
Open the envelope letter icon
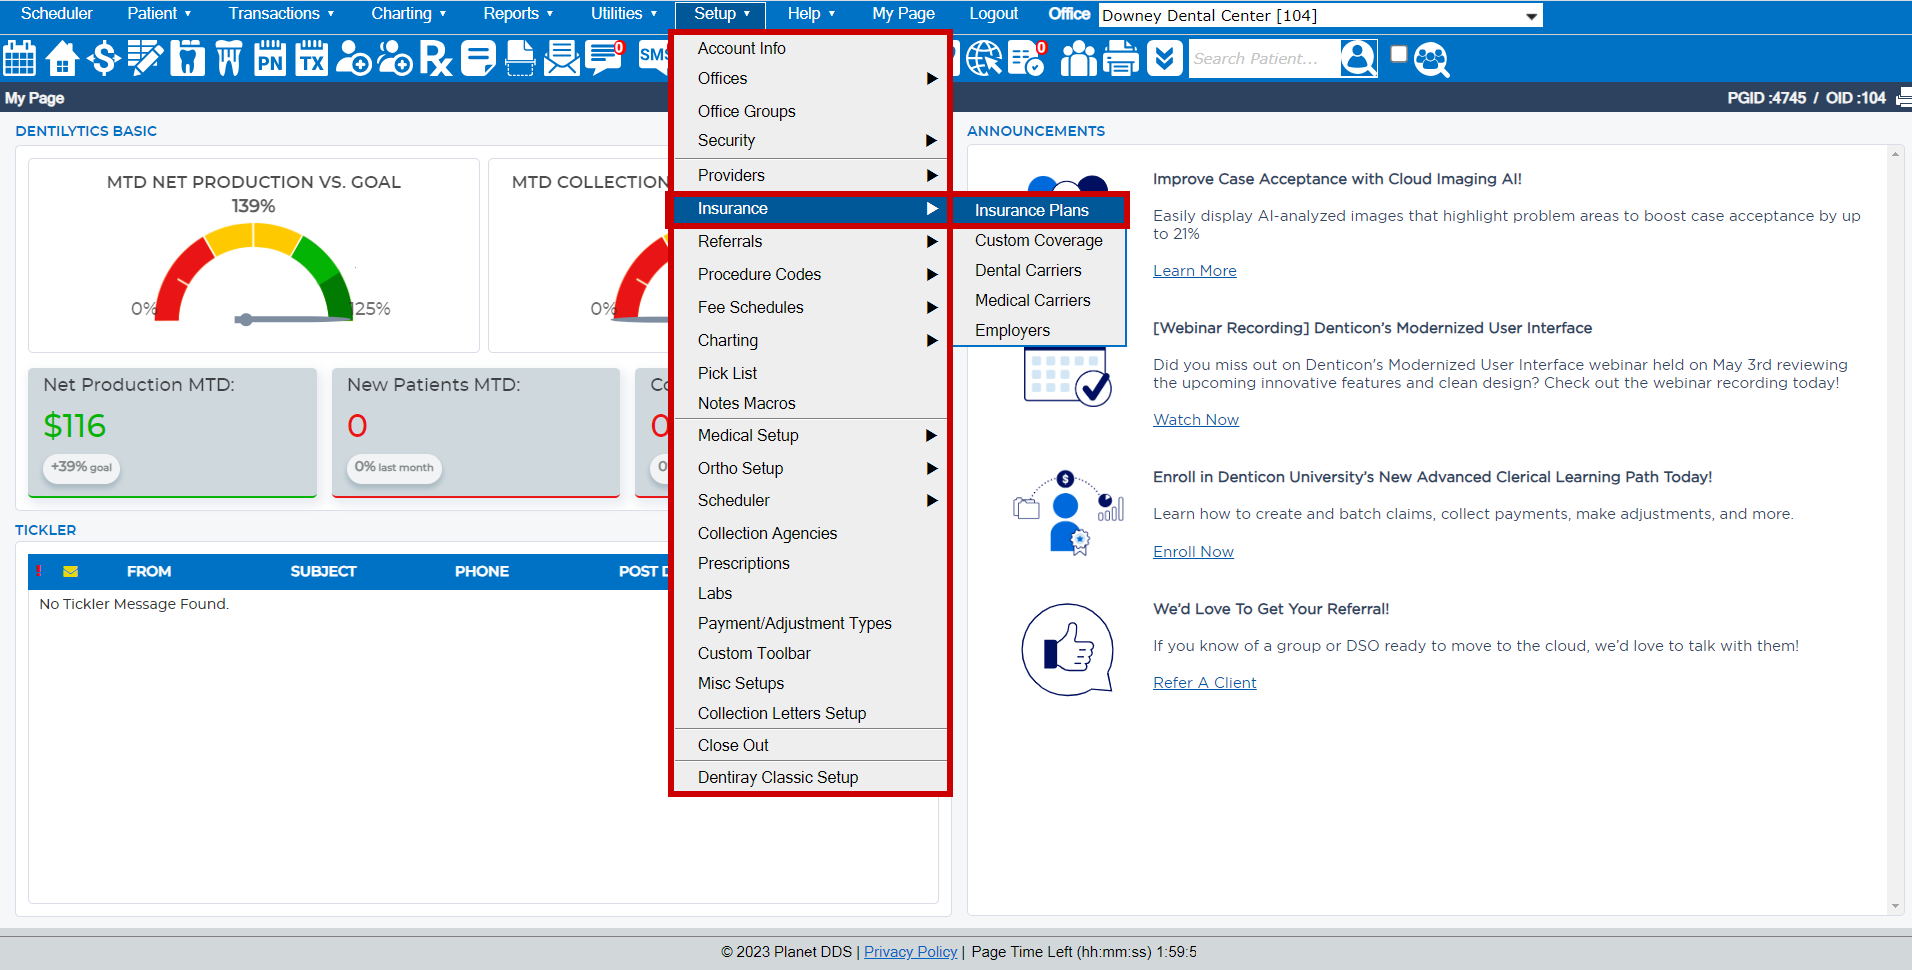coord(561,59)
